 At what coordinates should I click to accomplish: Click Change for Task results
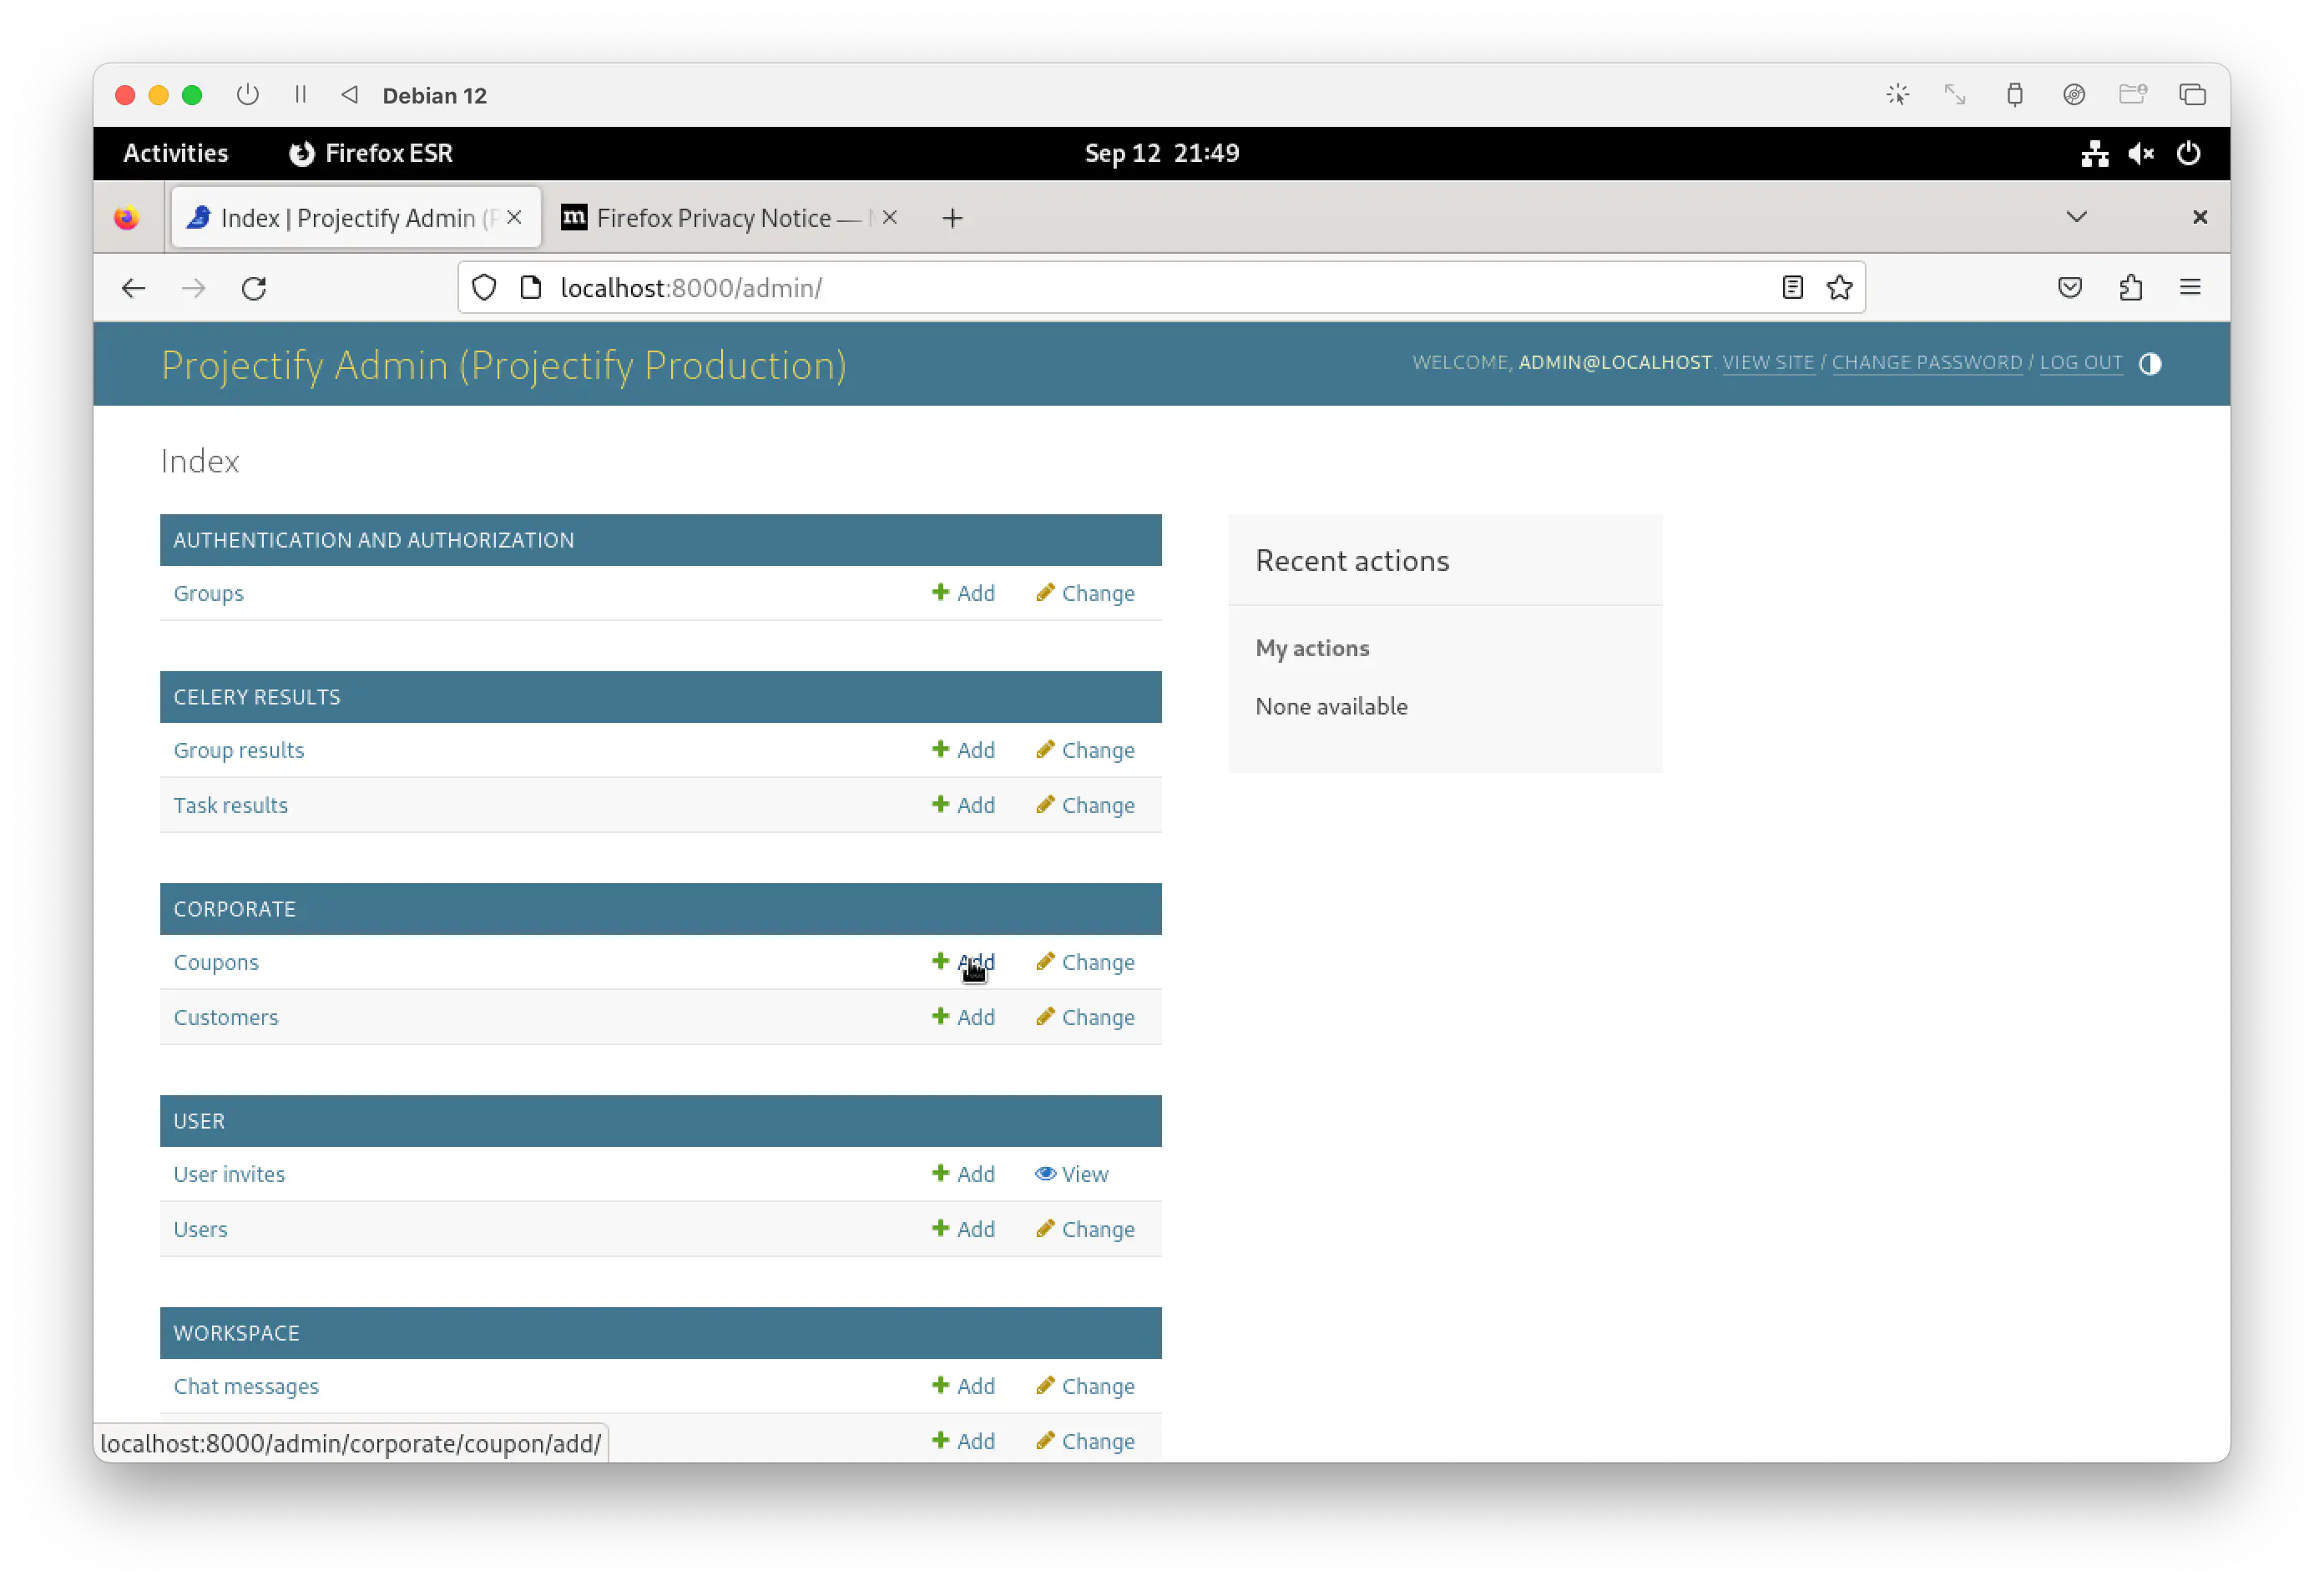click(1085, 805)
